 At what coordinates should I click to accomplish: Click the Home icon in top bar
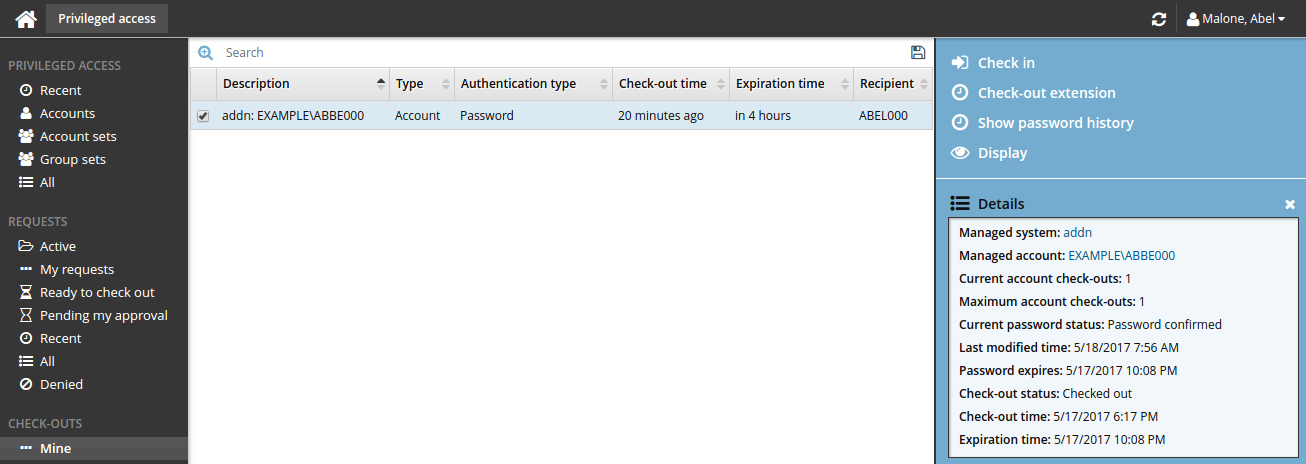pyautogui.click(x=25, y=19)
